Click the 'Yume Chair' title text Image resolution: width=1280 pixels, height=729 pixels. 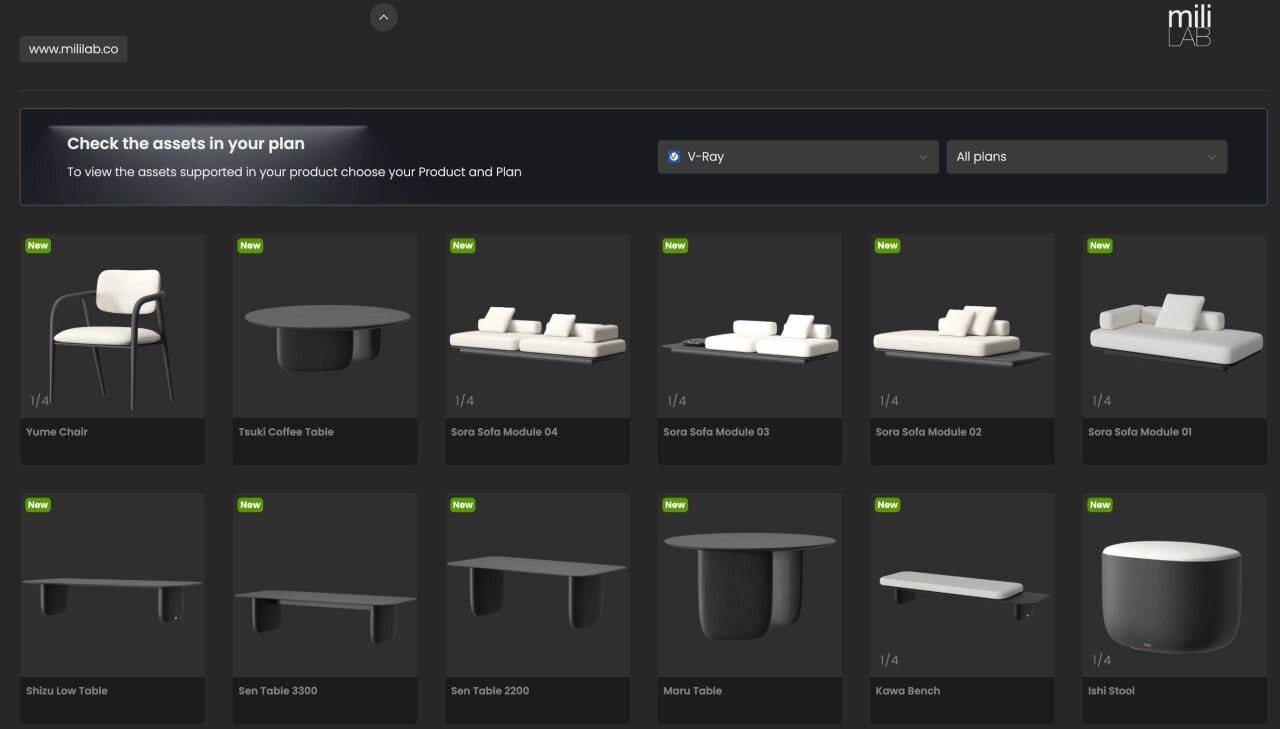(x=57, y=432)
